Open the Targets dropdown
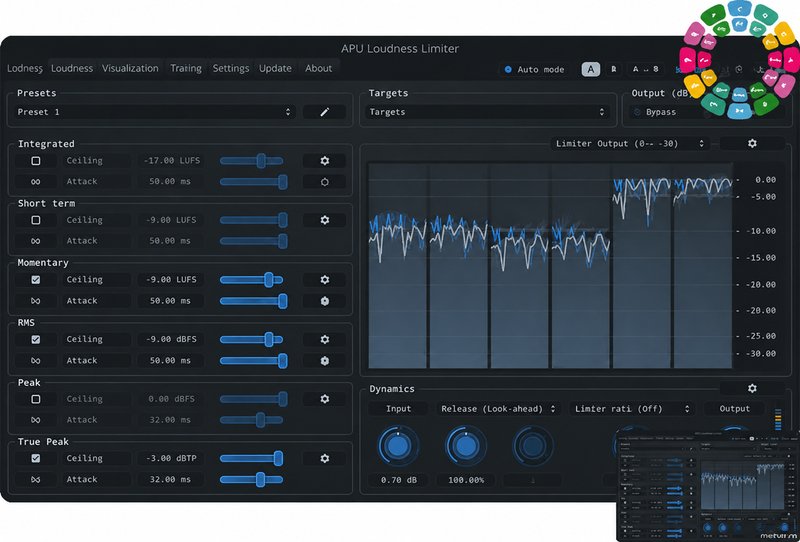The height and width of the screenshot is (542, 800). coord(488,112)
